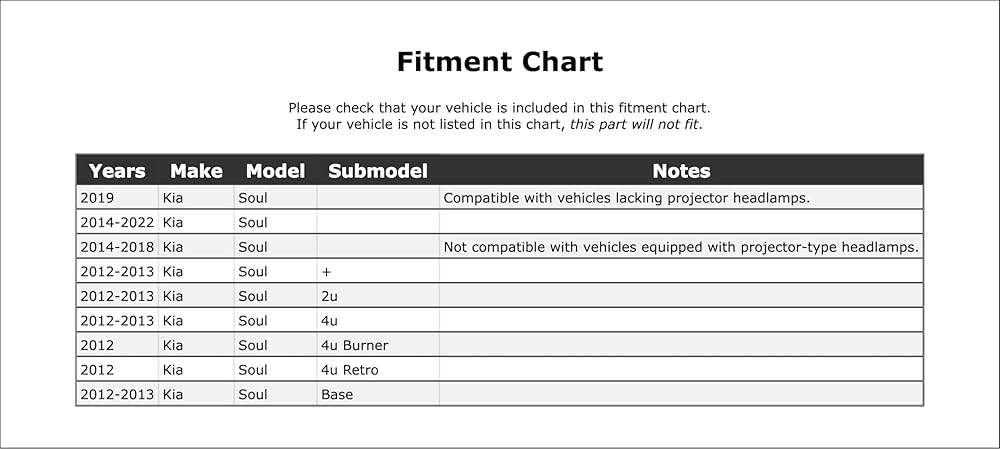Image resolution: width=1000 pixels, height=449 pixels.
Task: Click the Kia cell in the 2019 row
Action: pyautogui.click(x=173, y=198)
